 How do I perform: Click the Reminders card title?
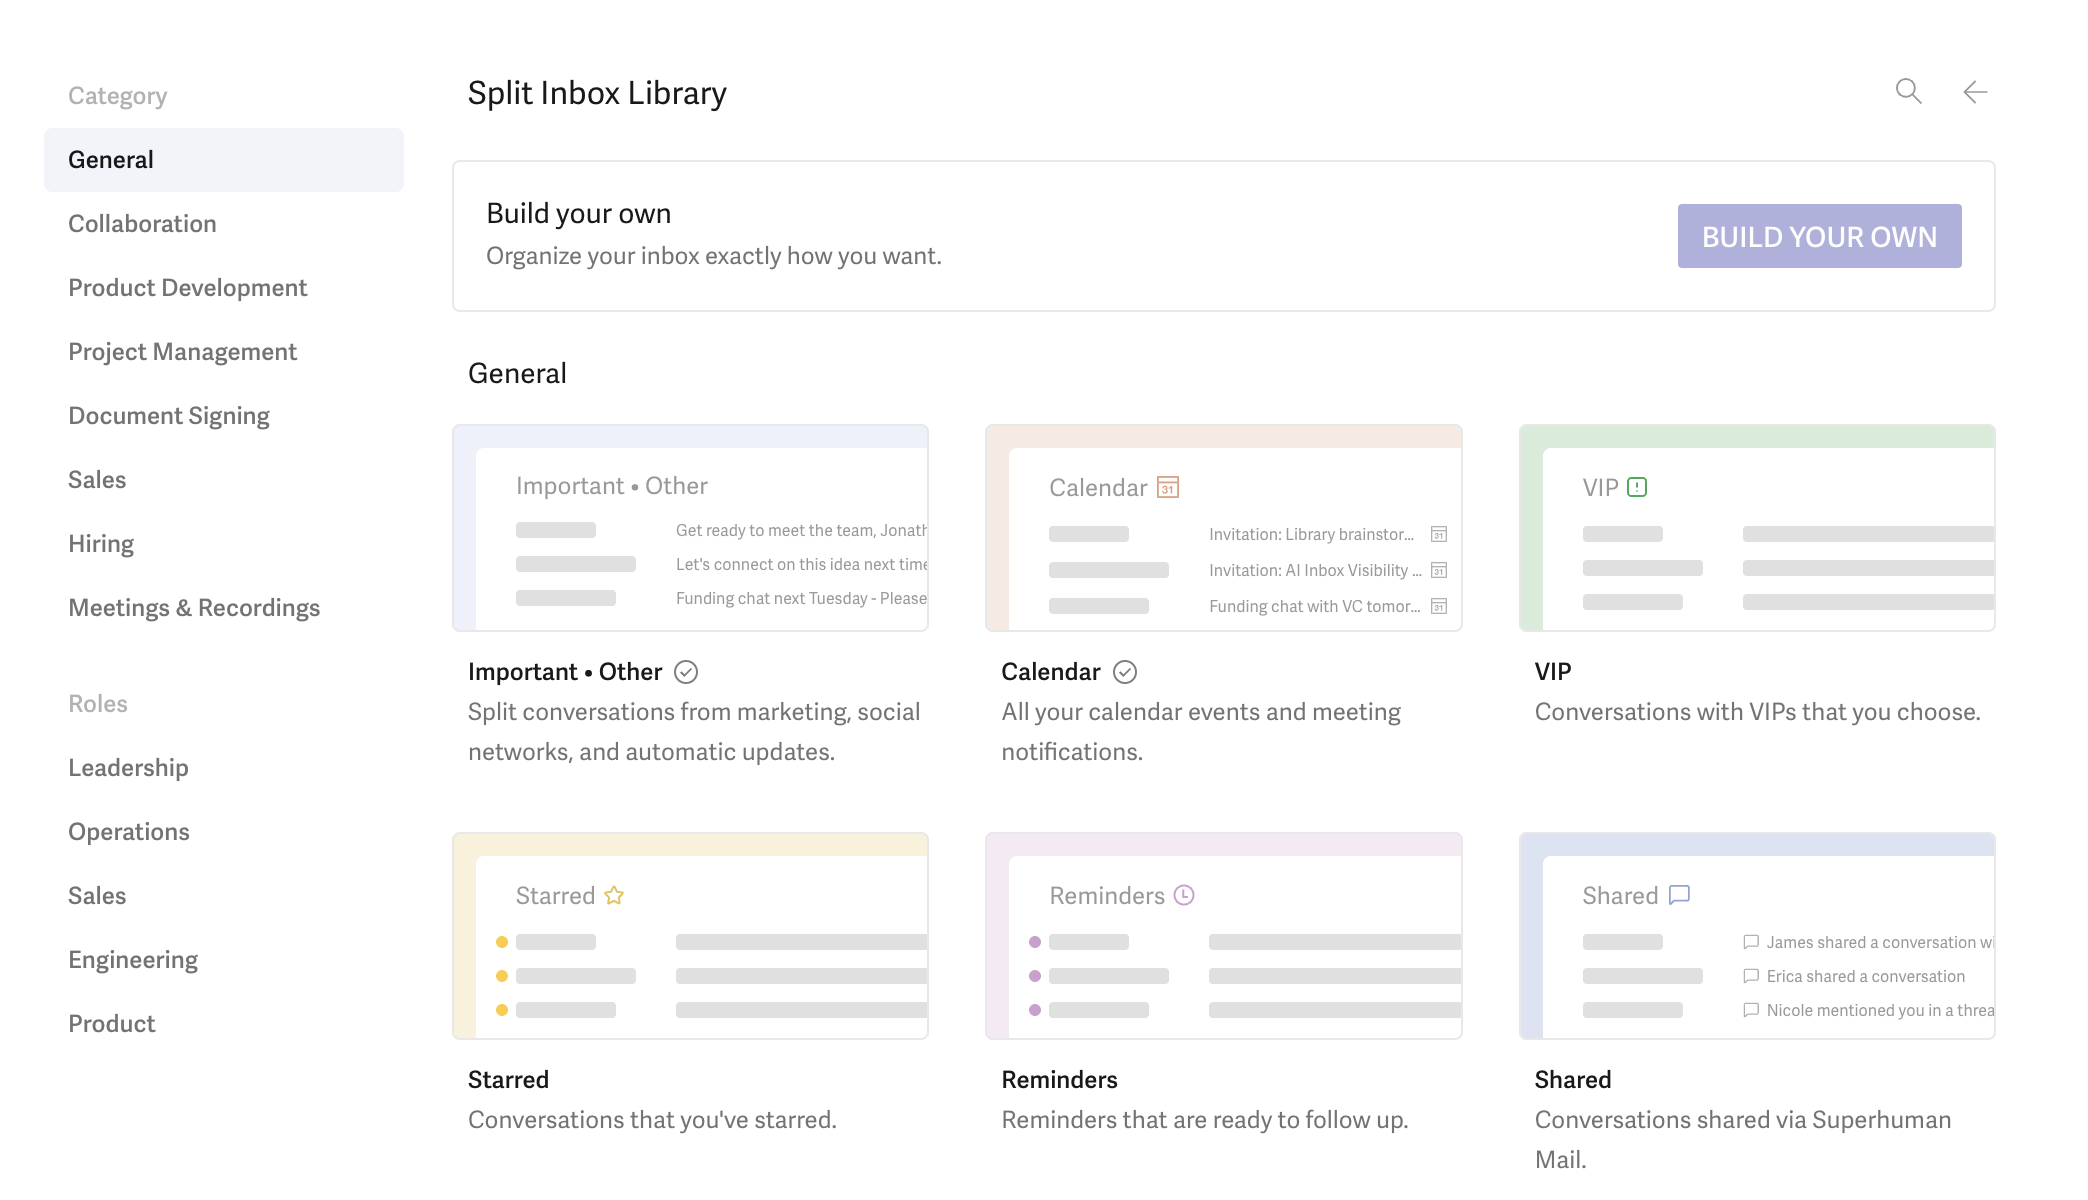tap(1059, 1080)
